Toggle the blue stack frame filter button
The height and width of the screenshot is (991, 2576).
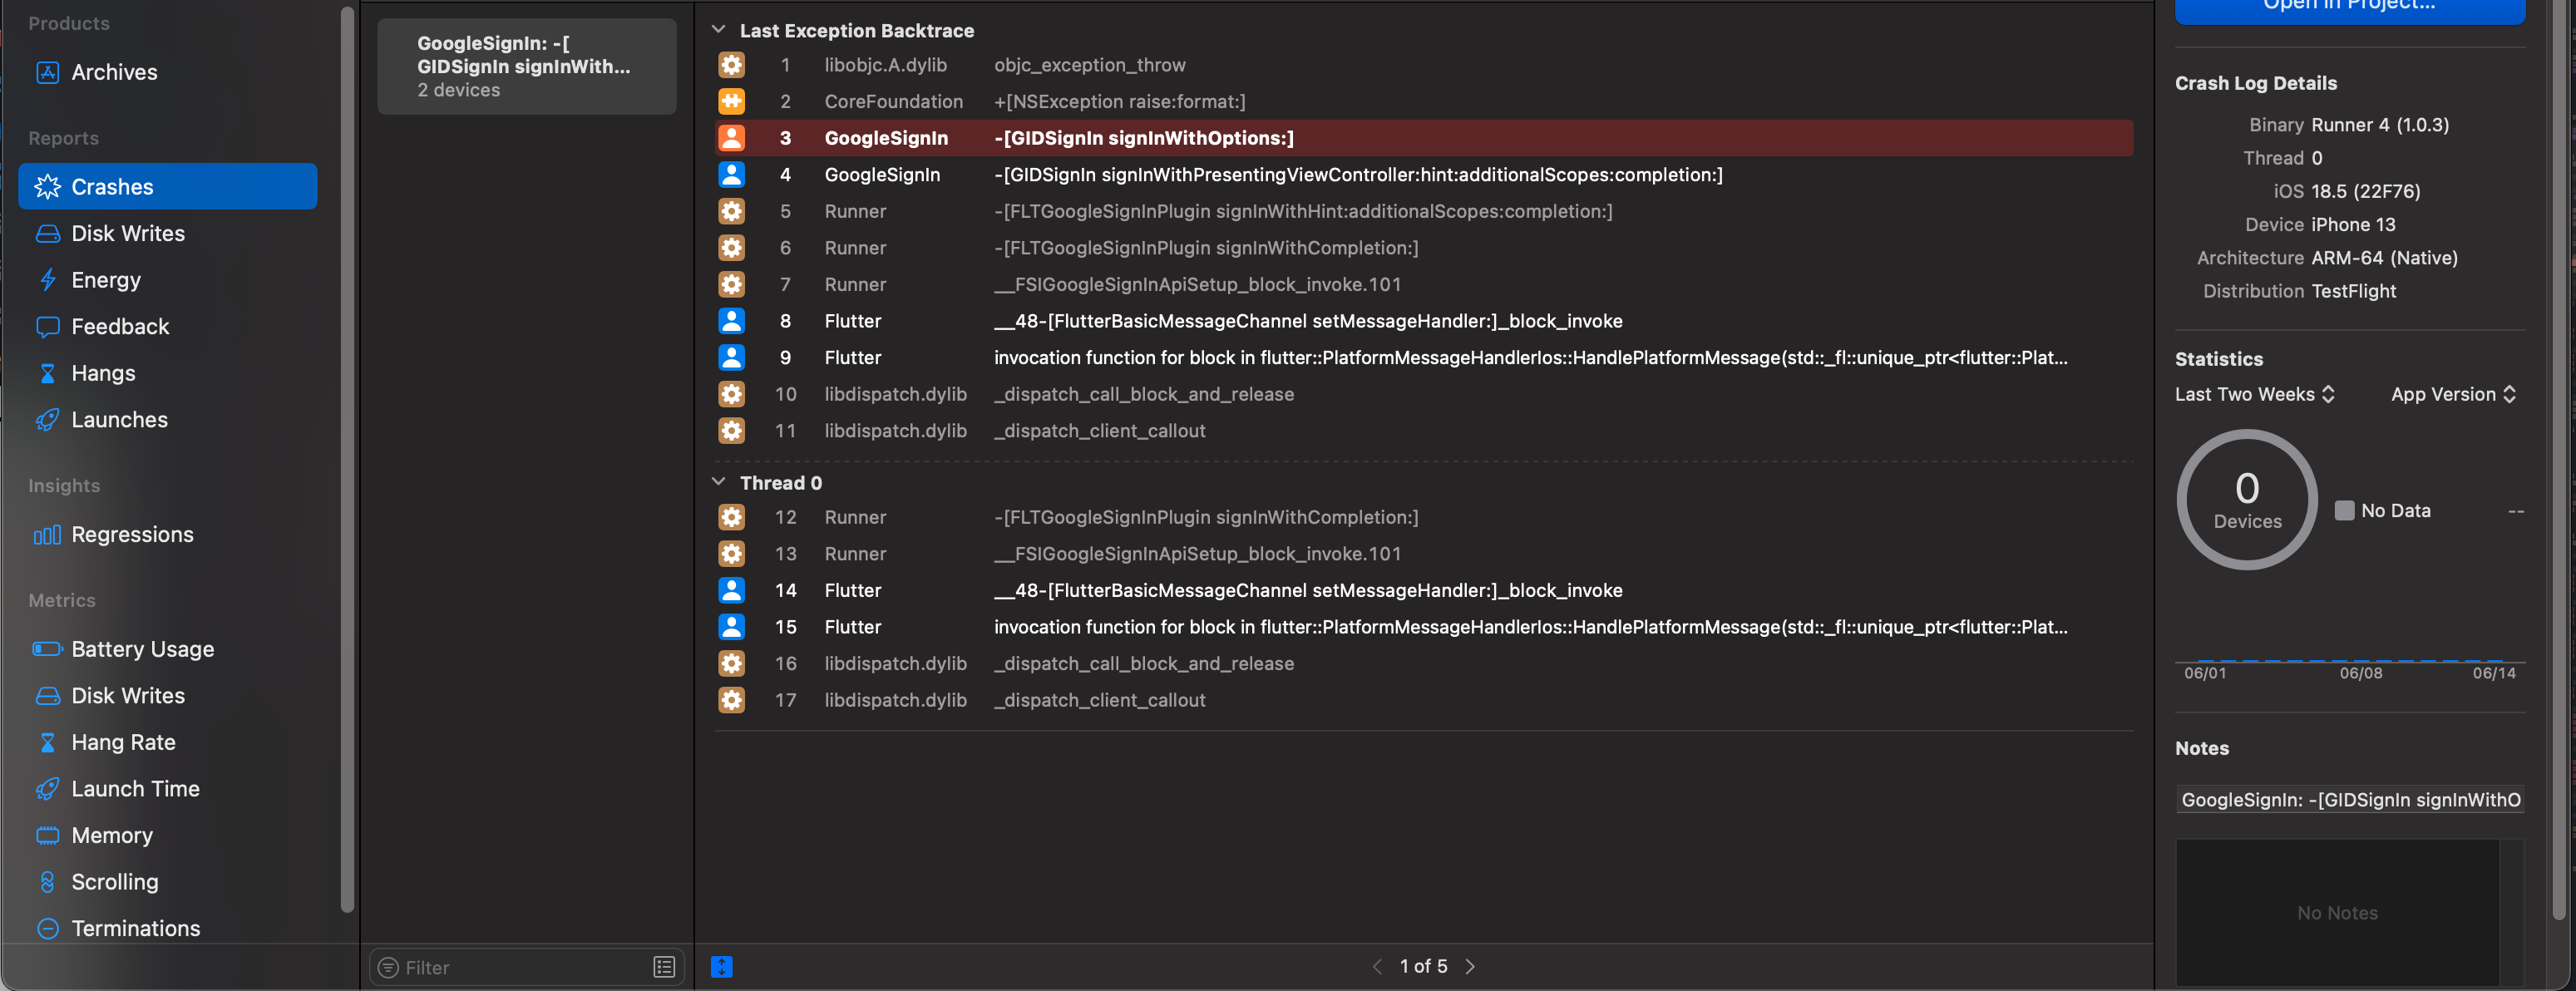point(721,966)
